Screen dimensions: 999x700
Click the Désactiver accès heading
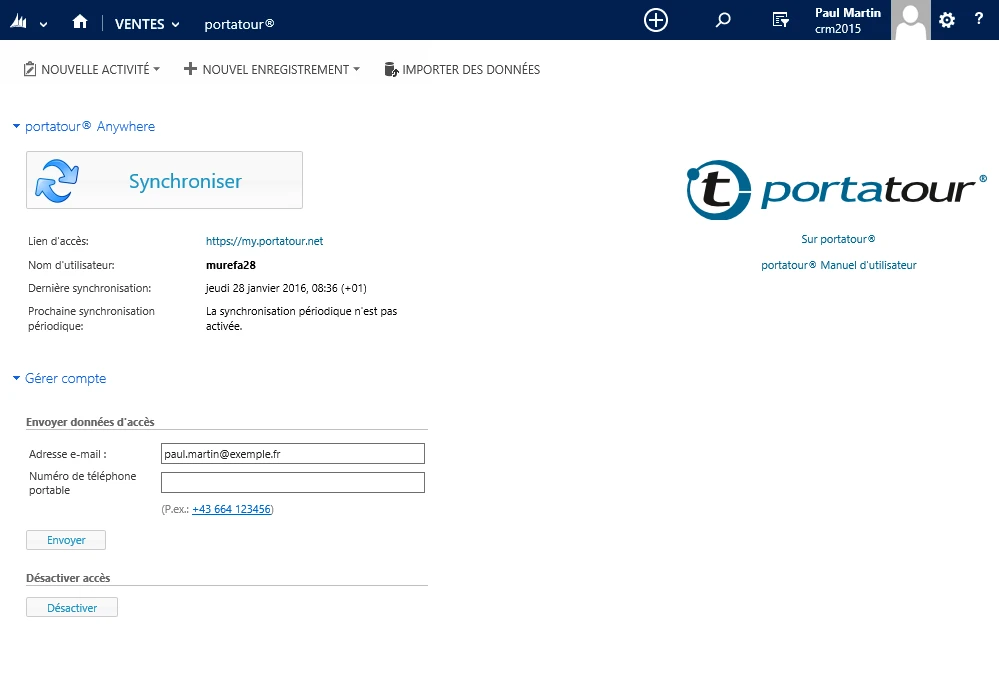pyautogui.click(x=68, y=578)
